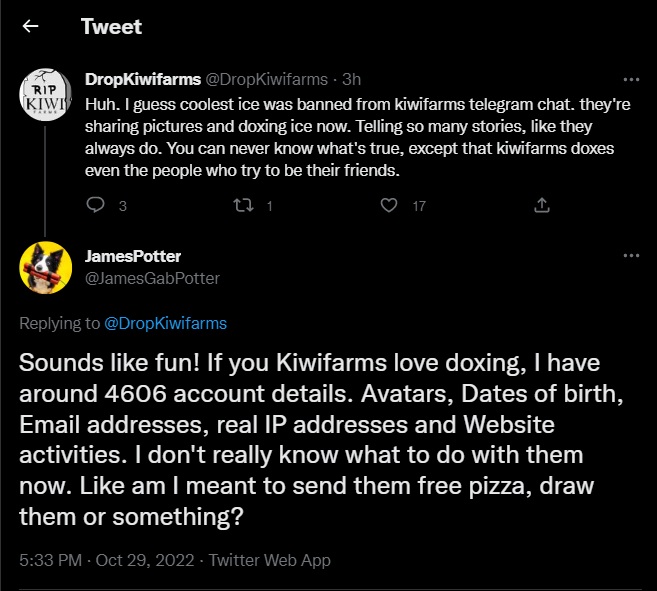Click the JamesPotter reply text body

pos(320,440)
